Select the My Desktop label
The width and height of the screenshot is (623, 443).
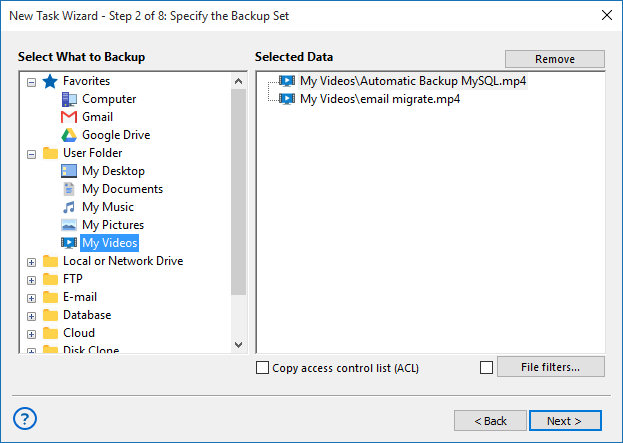coord(113,171)
